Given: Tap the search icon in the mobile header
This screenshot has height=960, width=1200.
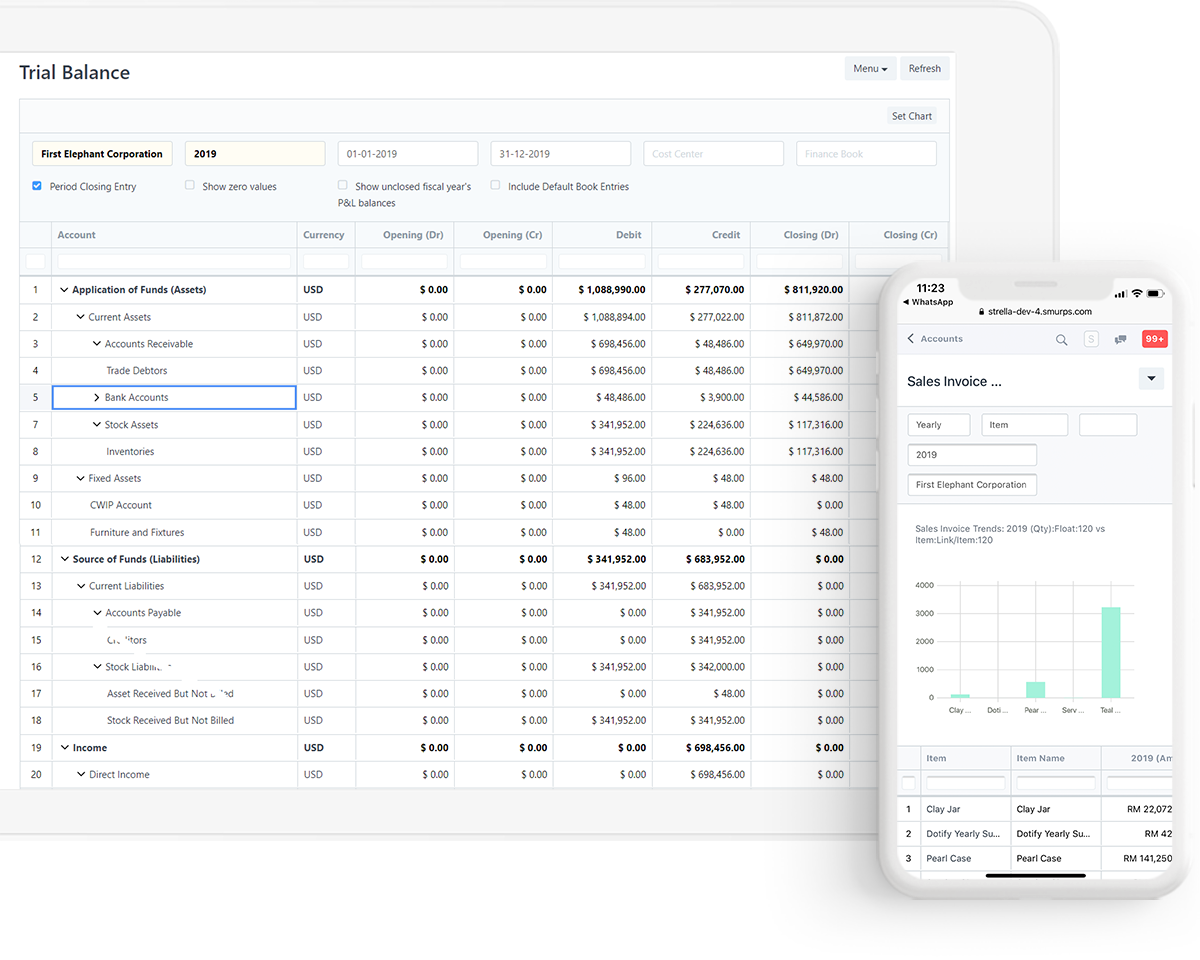Looking at the screenshot, I should tap(1061, 339).
